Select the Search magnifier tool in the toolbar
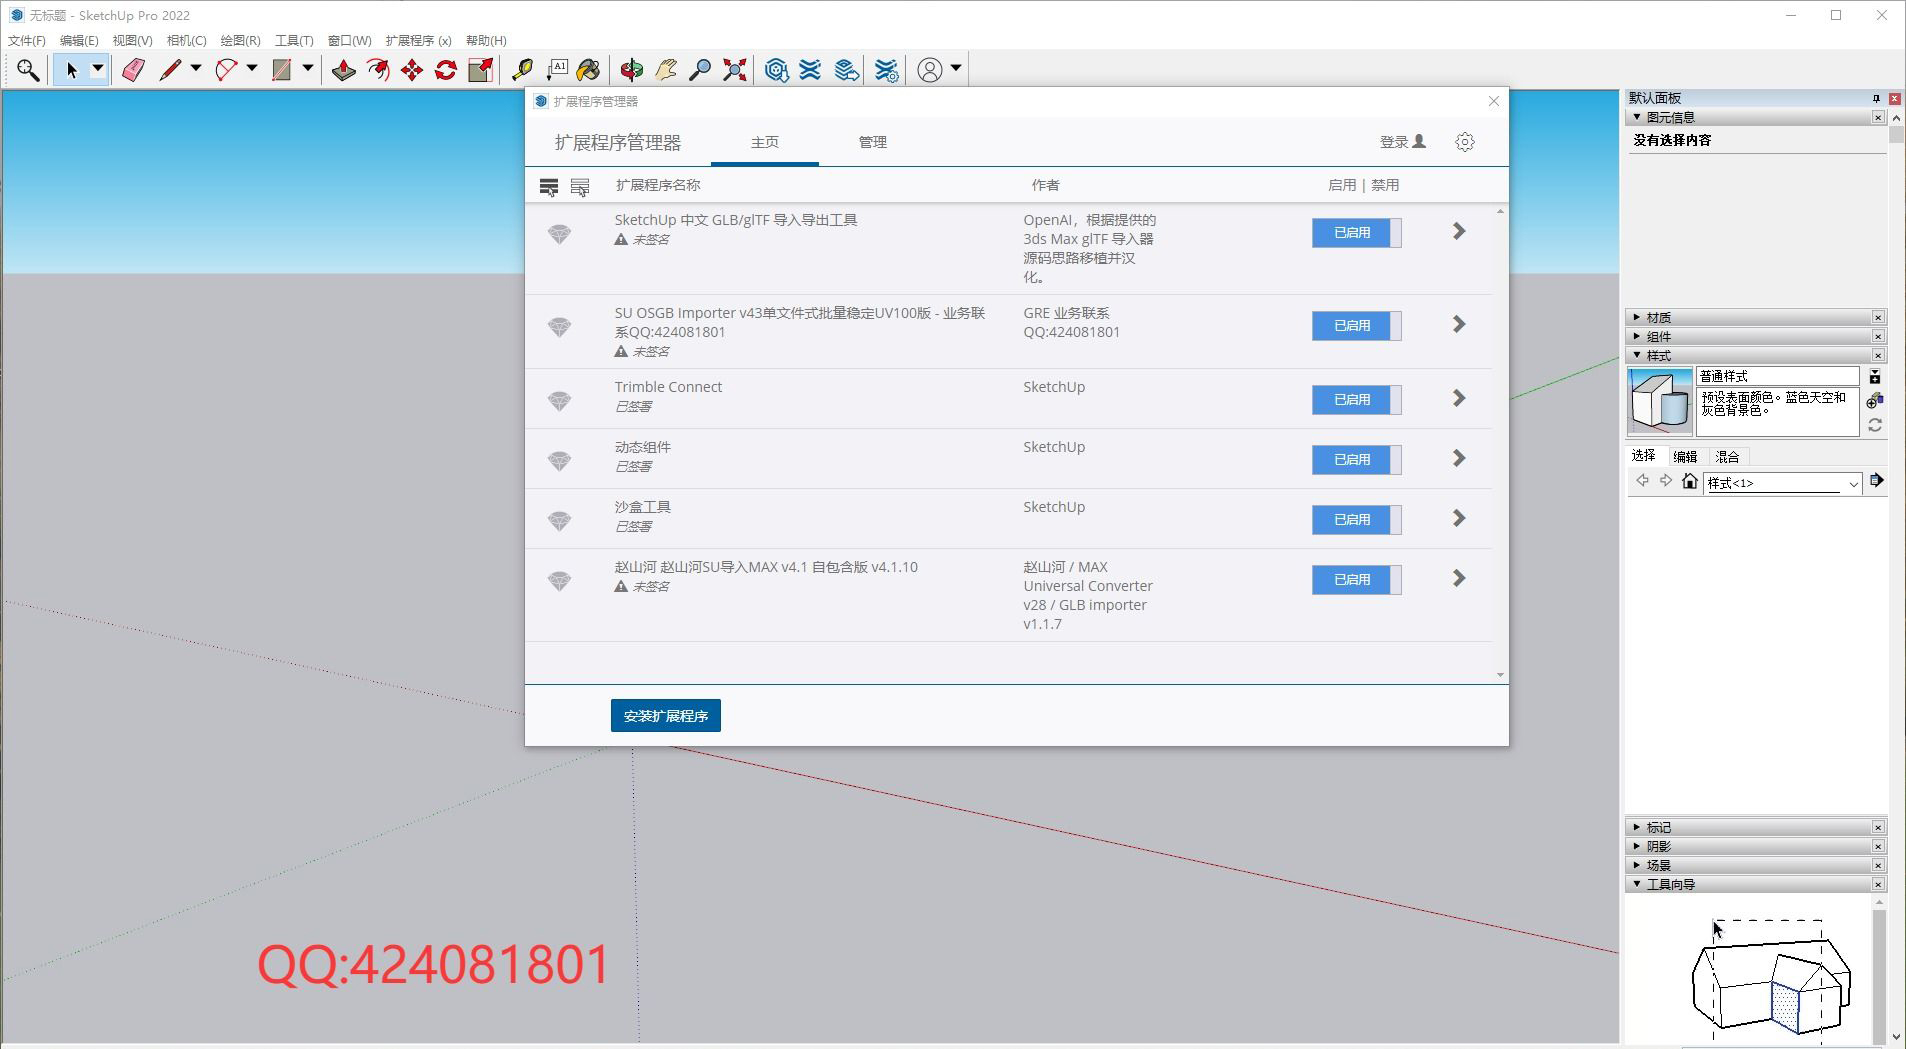Image resolution: width=1906 pixels, height=1049 pixels. (28, 70)
